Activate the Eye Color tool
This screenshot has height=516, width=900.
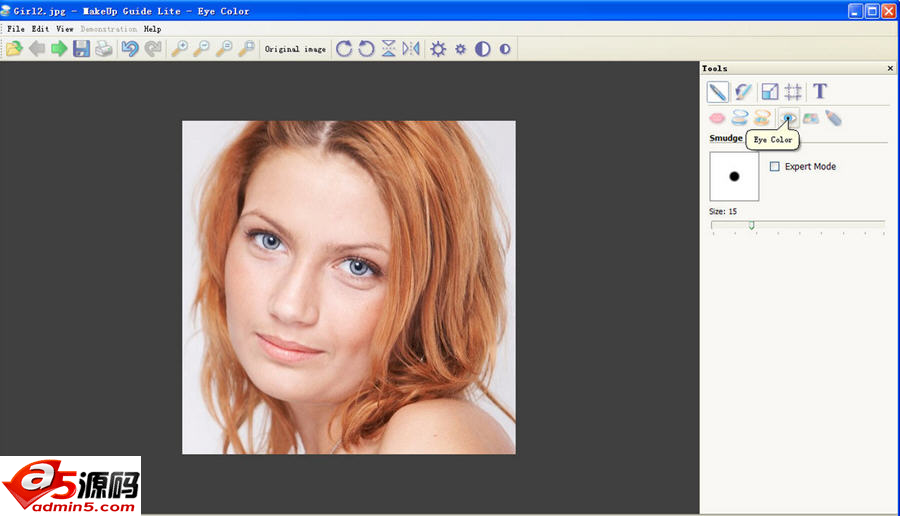tap(788, 118)
